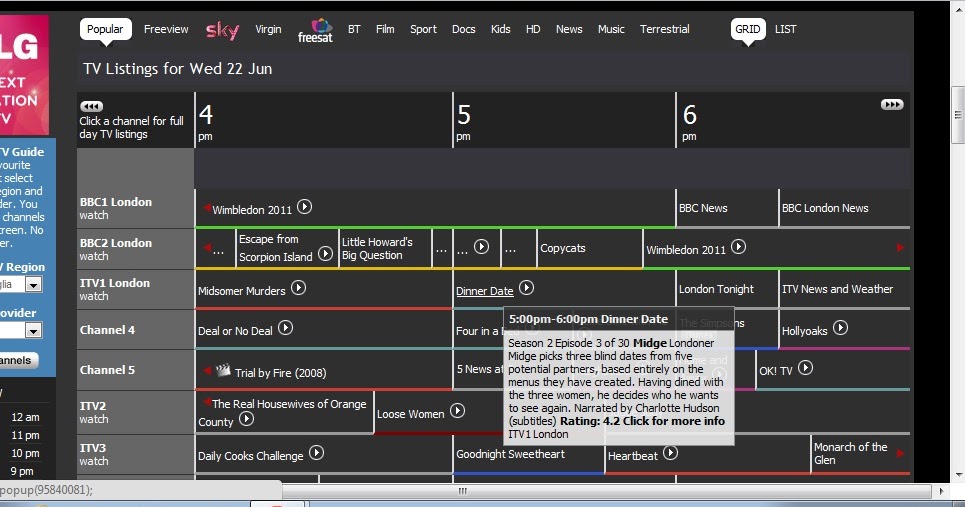Play Wimbledon 2011 on BBC1 London

[x=304, y=207]
